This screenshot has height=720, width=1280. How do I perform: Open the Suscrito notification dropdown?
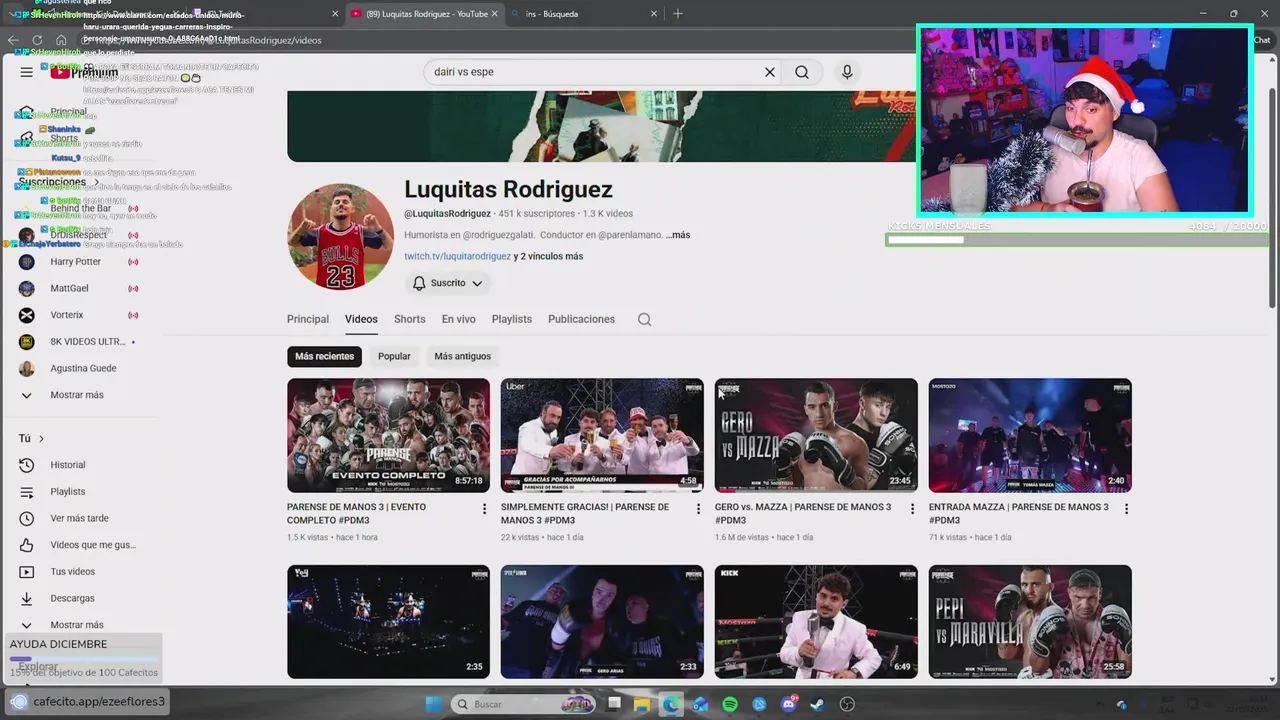pos(448,283)
